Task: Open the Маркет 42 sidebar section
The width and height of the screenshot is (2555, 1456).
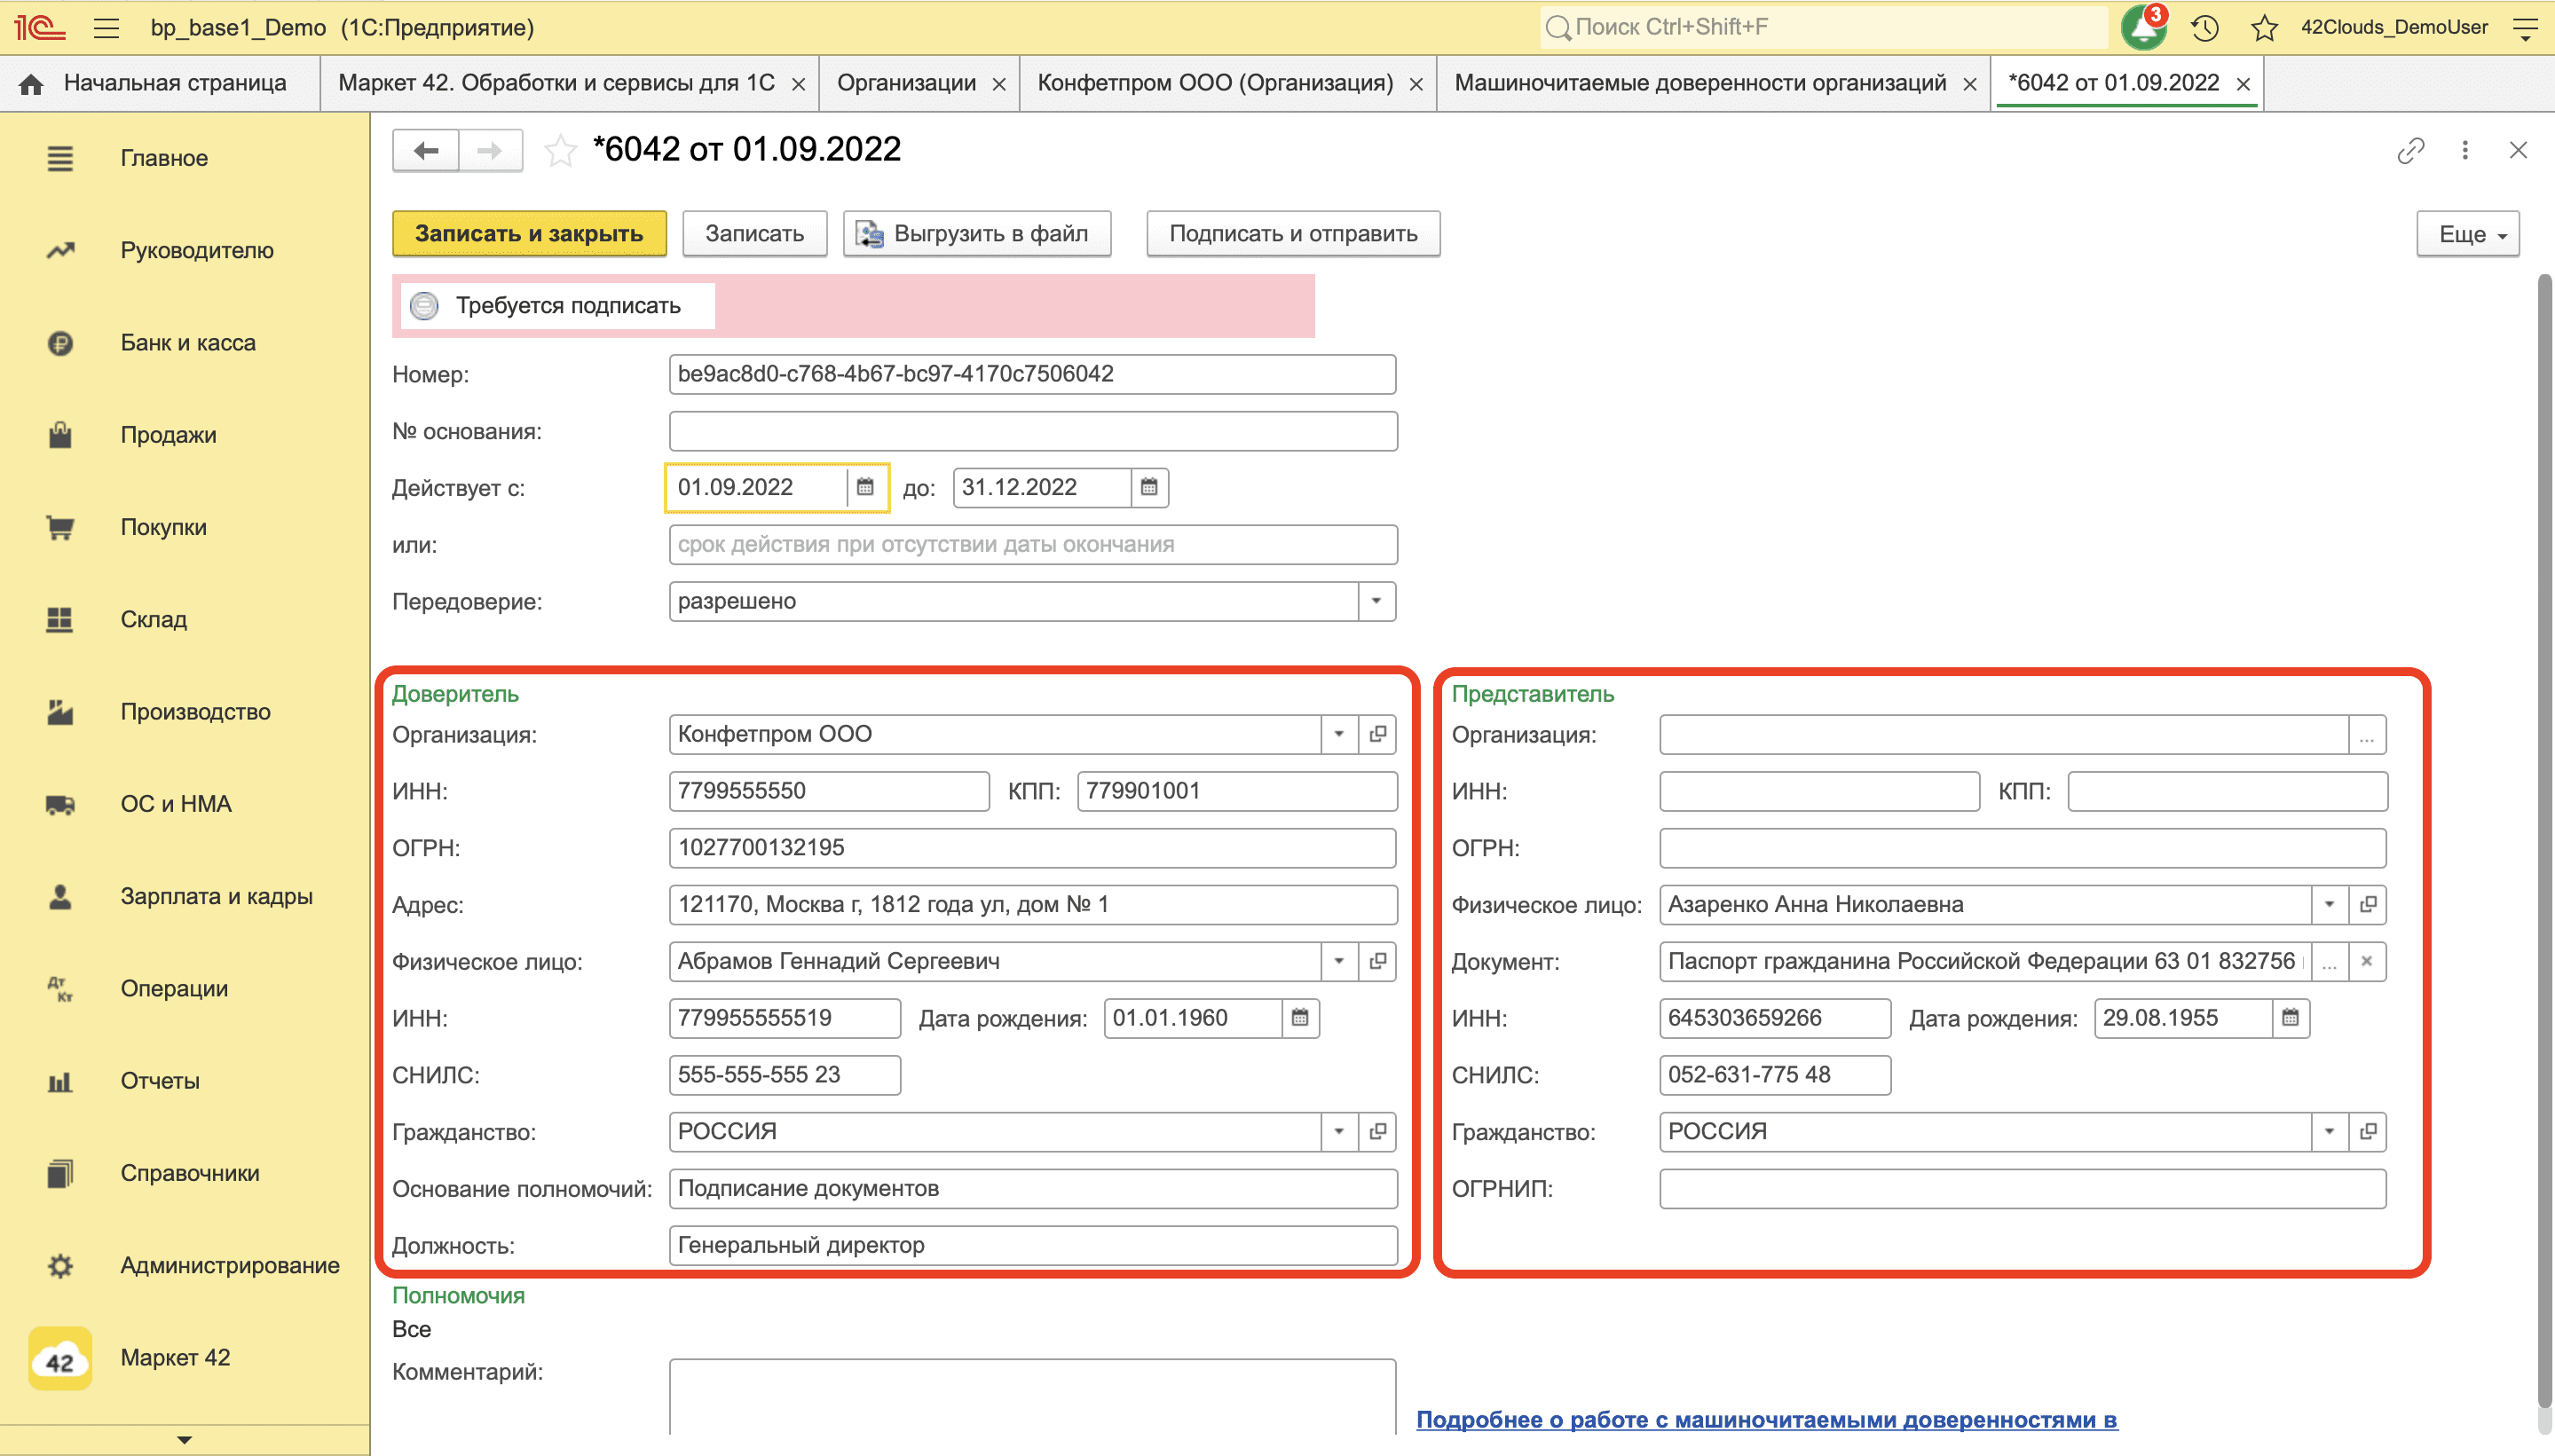Action: [x=185, y=1357]
